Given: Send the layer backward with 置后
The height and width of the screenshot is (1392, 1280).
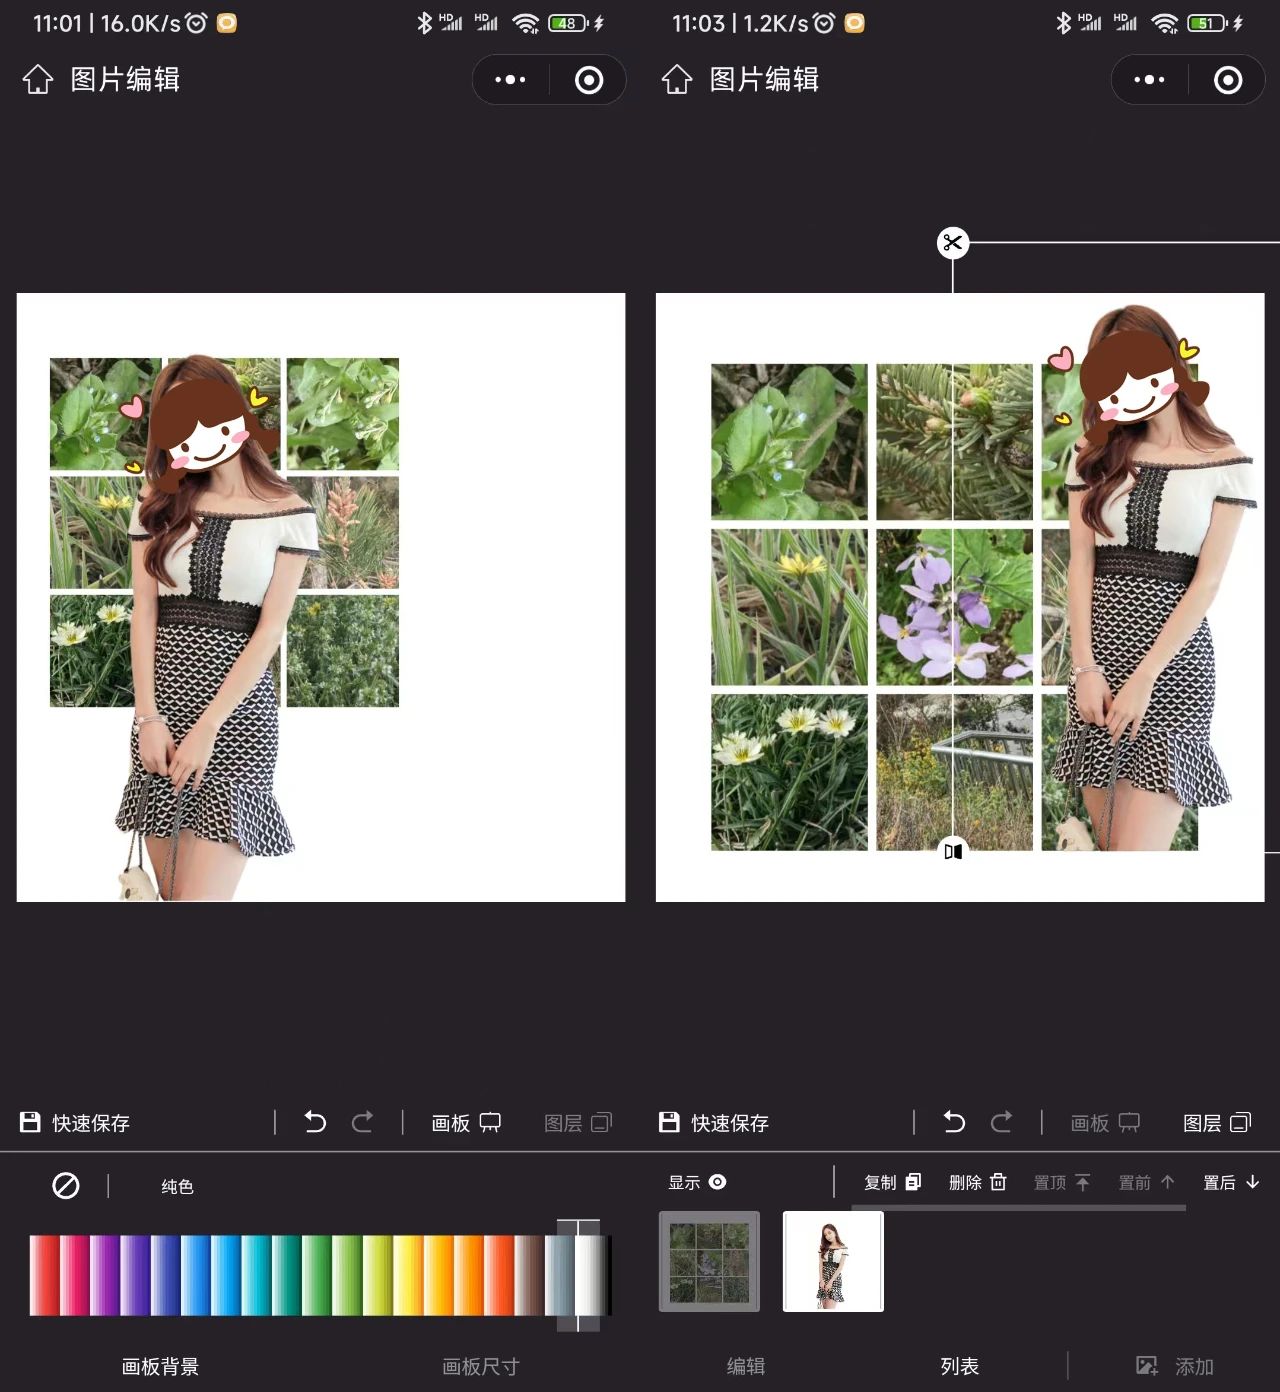Looking at the screenshot, I should pyautogui.click(x=1228, y=1181).
